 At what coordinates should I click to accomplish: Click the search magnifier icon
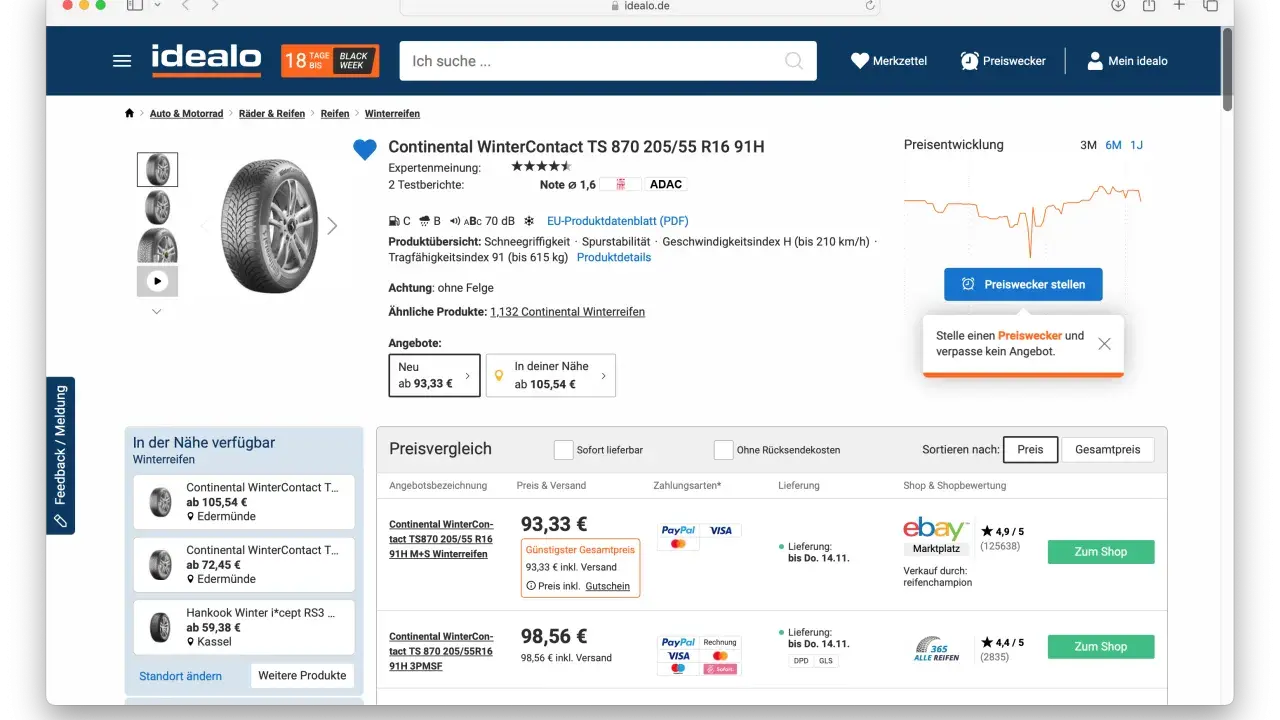[x=794, y=61]
